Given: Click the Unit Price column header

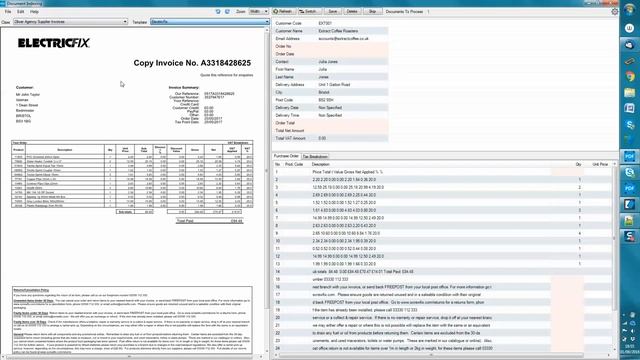Looking at the screenshot, I should pos(600,164).
